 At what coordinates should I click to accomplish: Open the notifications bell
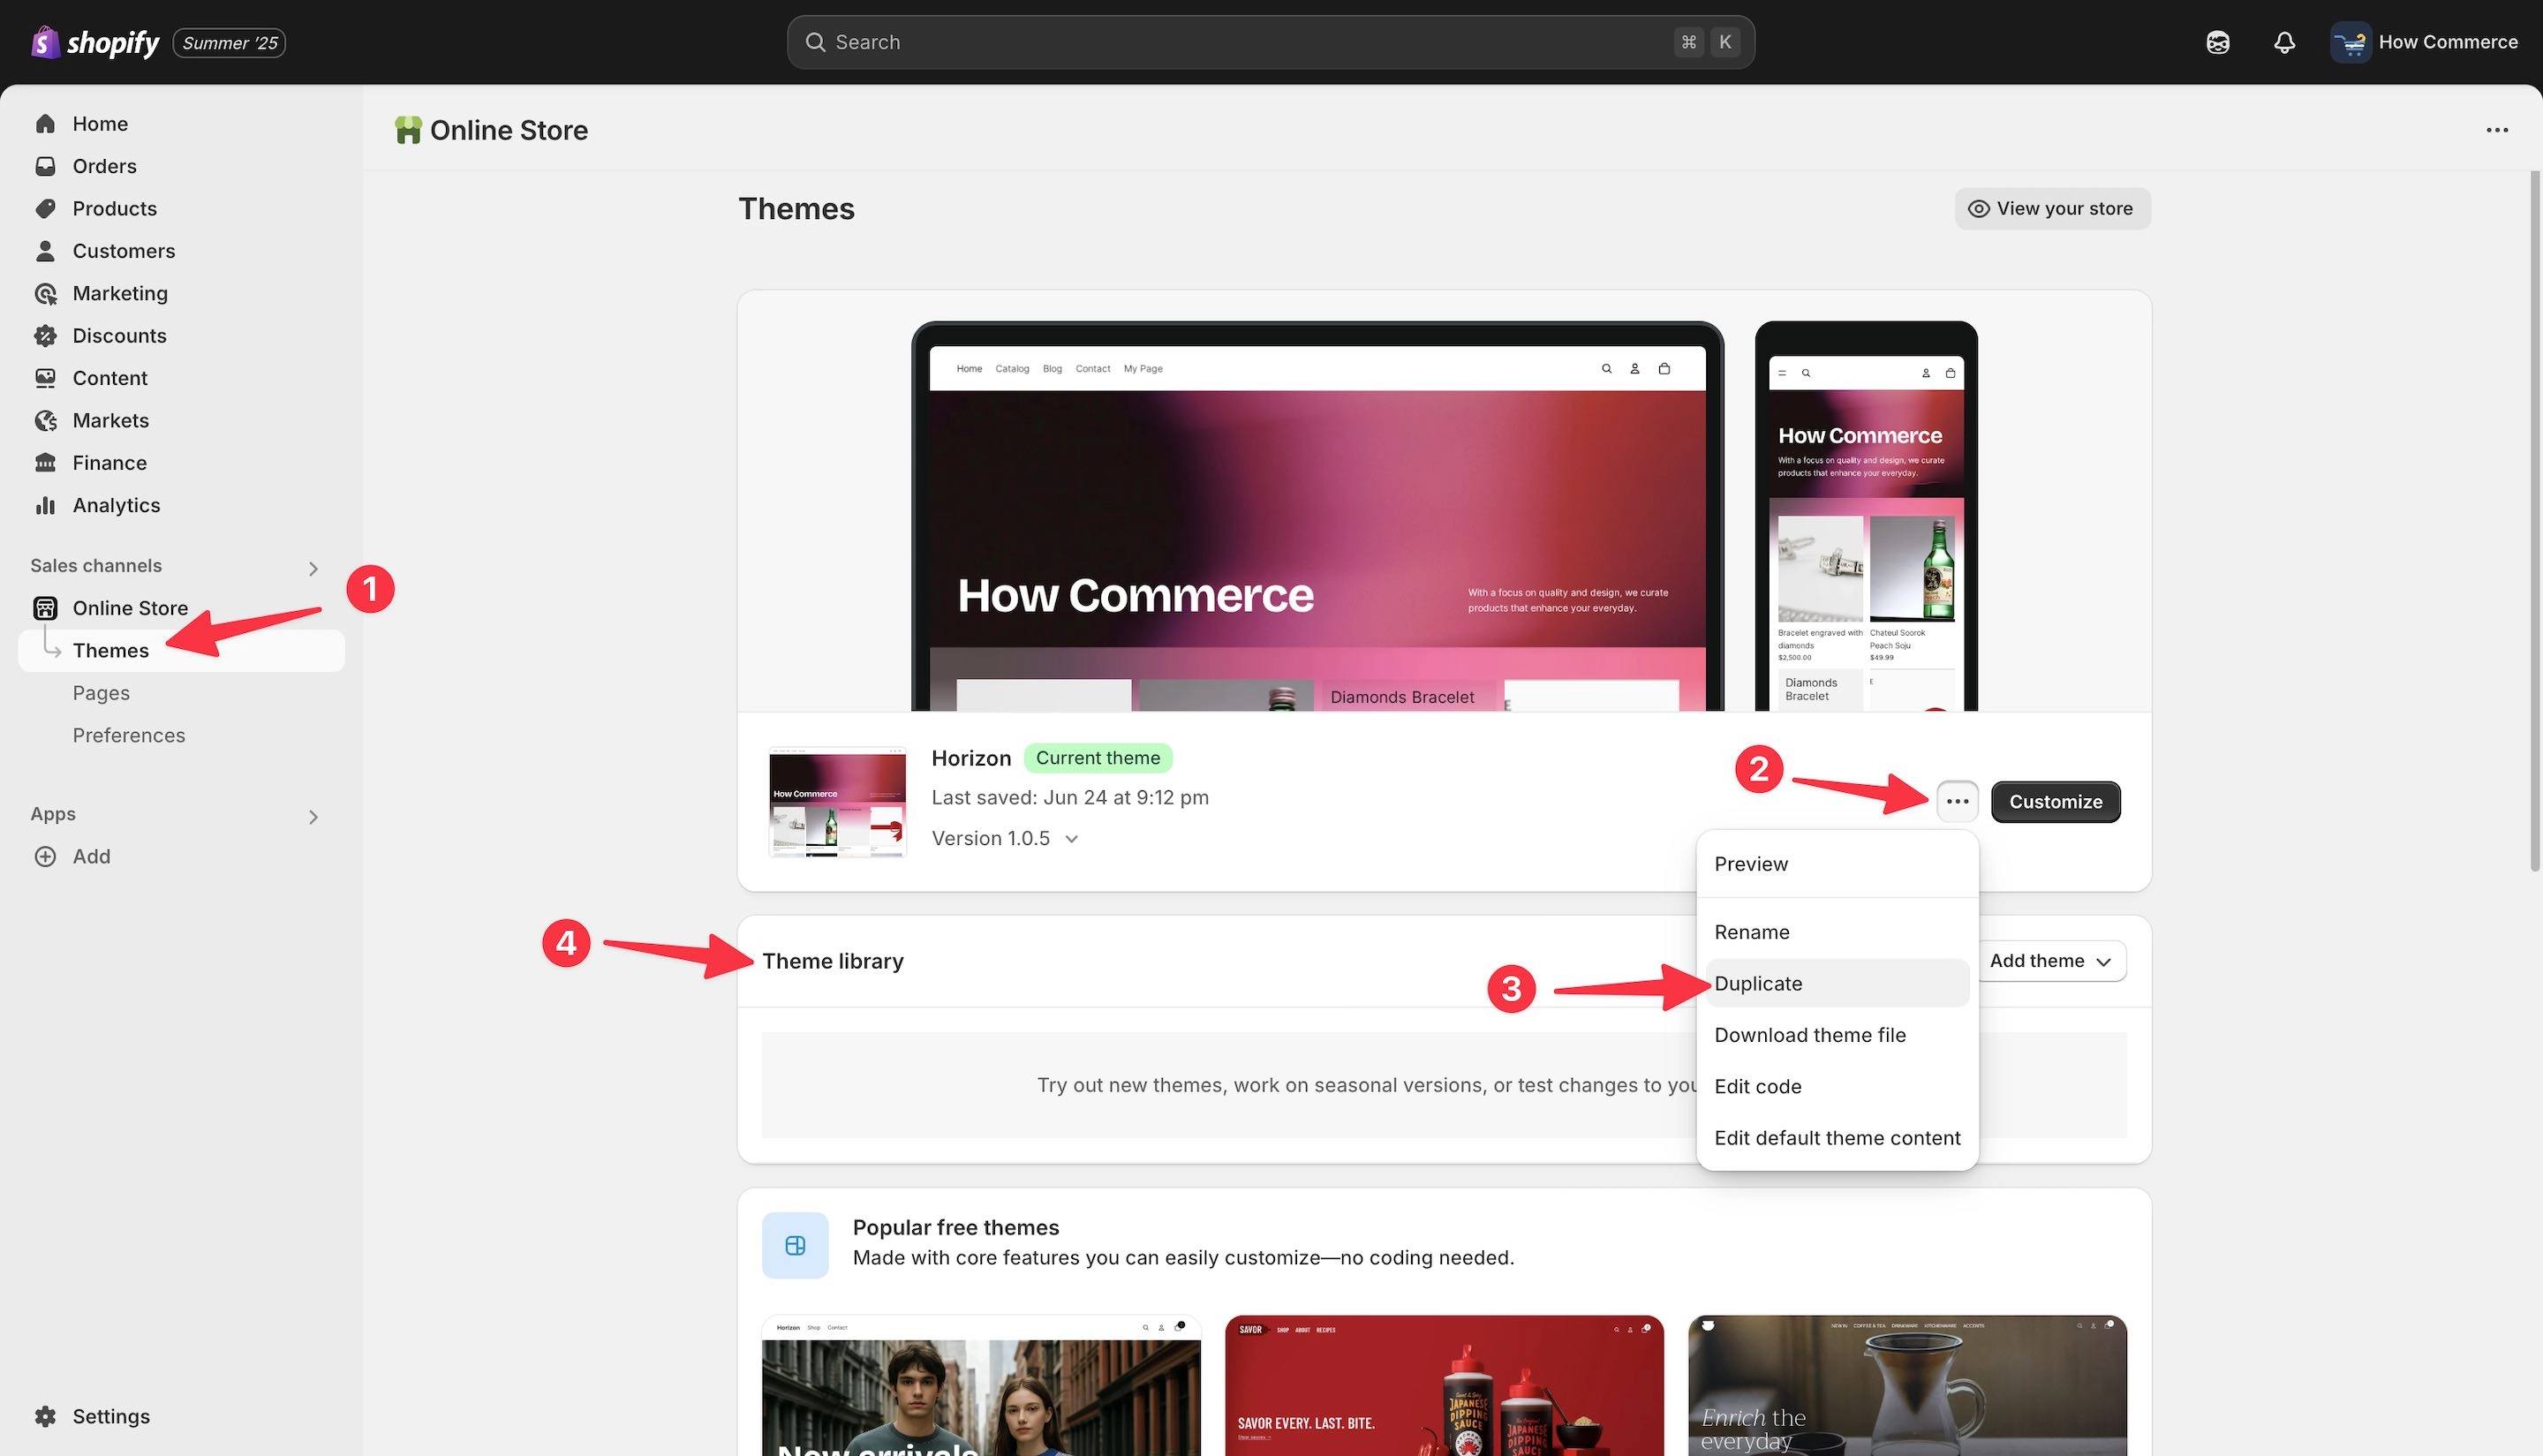click(x=2284, y=42)
